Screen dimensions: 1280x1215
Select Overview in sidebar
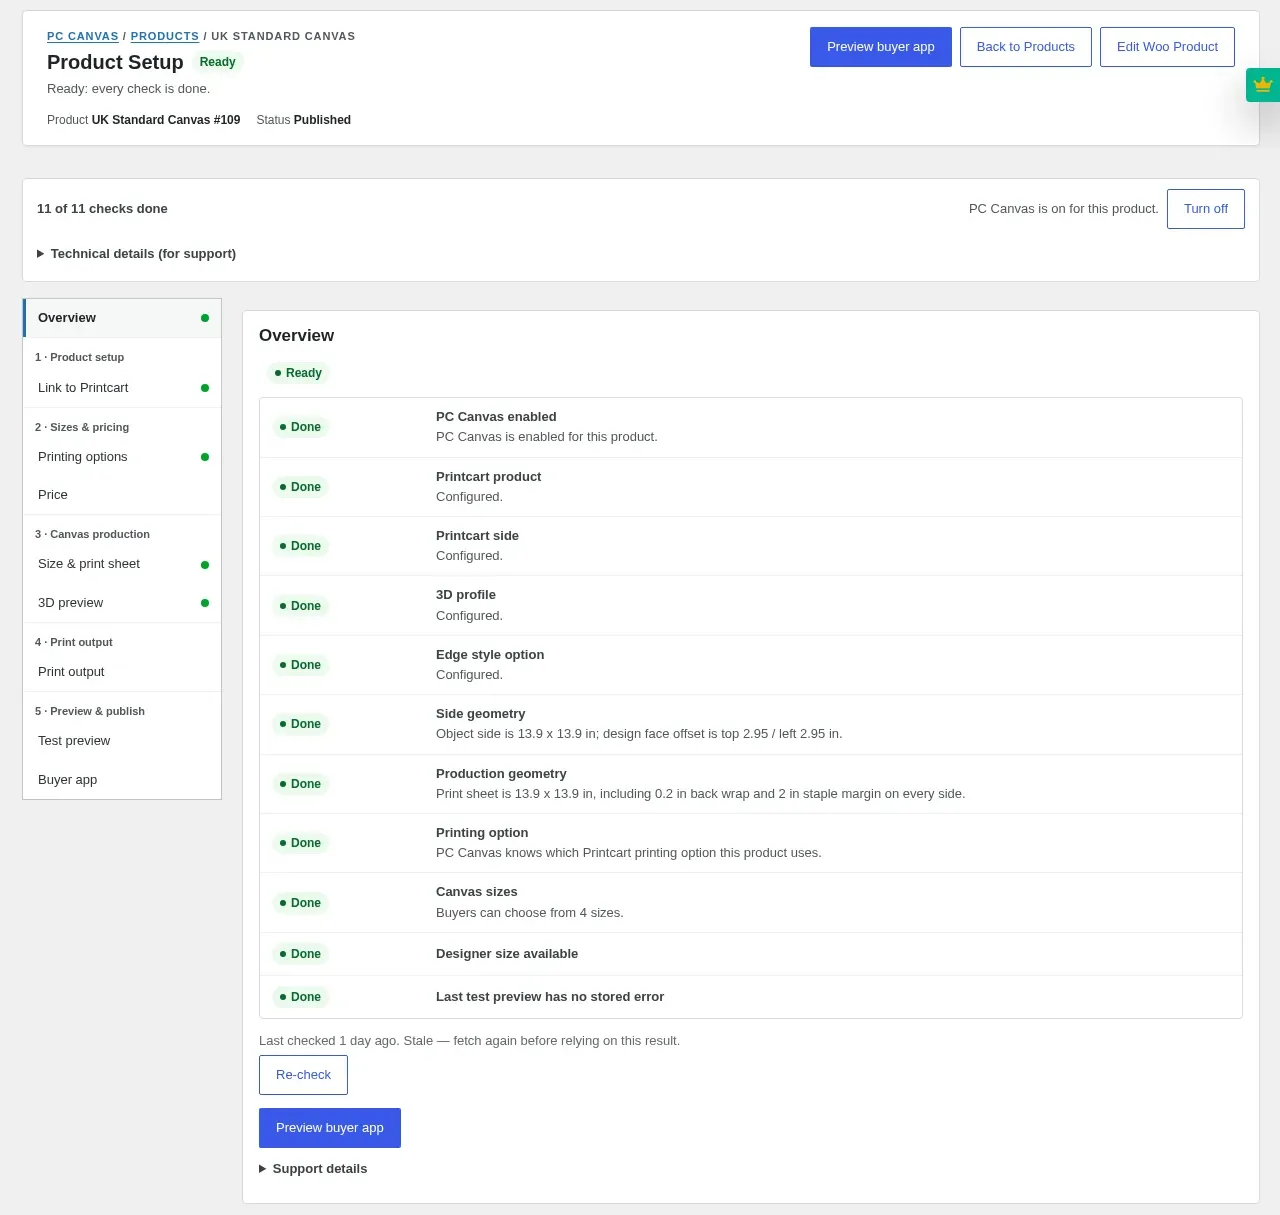pos(122,318)
